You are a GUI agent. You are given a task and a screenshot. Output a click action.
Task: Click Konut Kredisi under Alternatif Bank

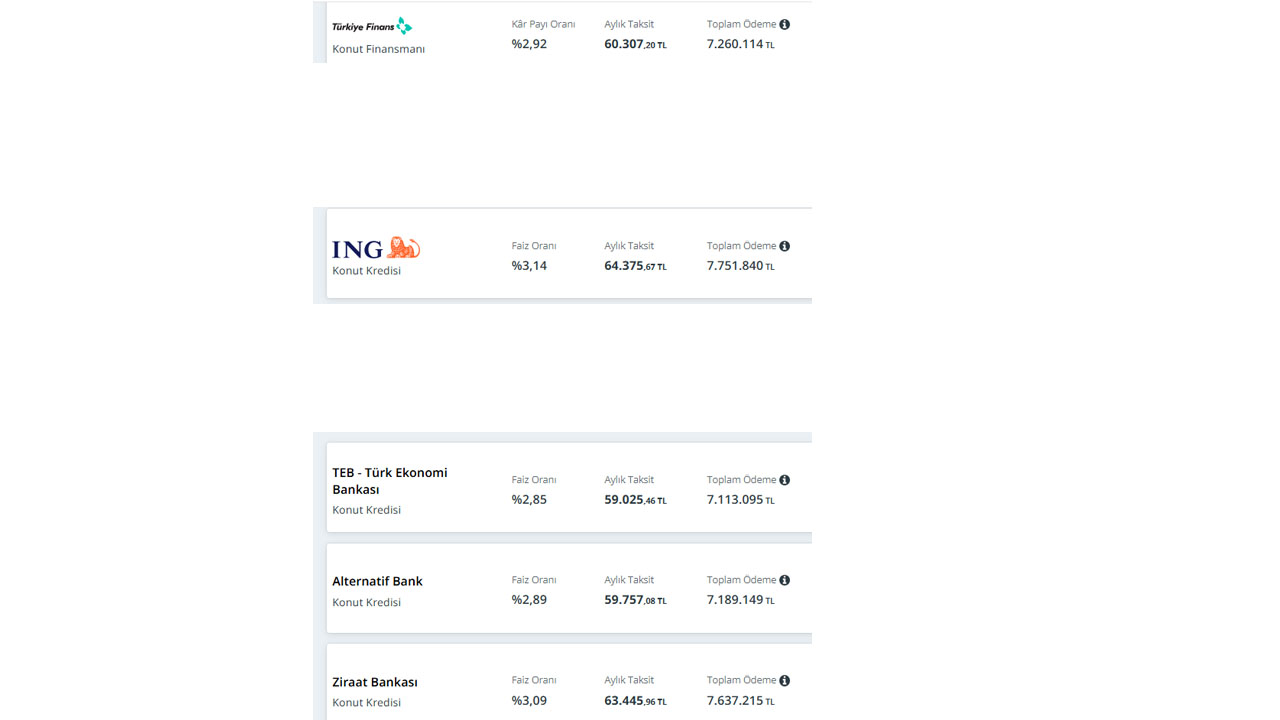coord(366,602)
